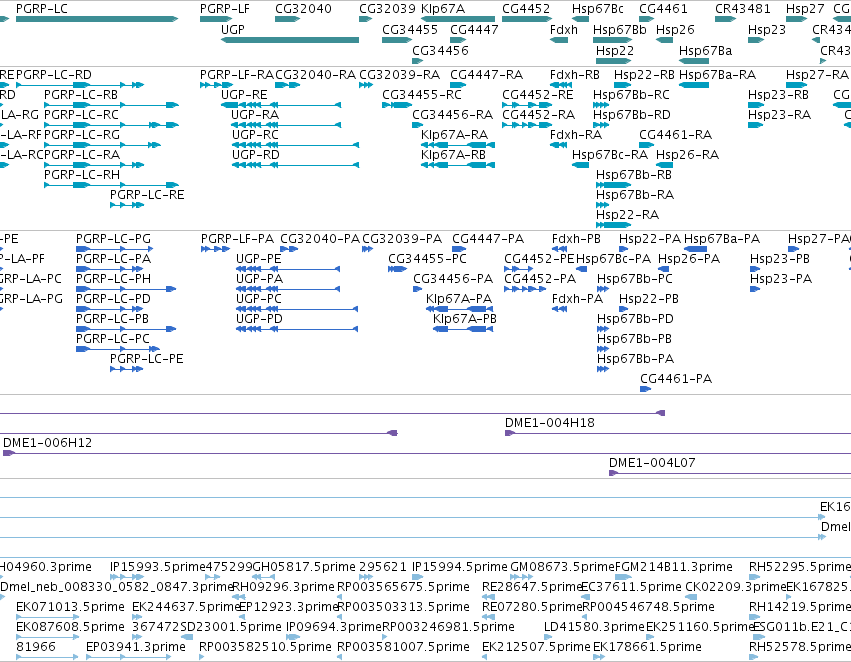This screenshot has height=662, width=851.
Task: Open transcript CG4452-RE
Action: tap(537, 95)
